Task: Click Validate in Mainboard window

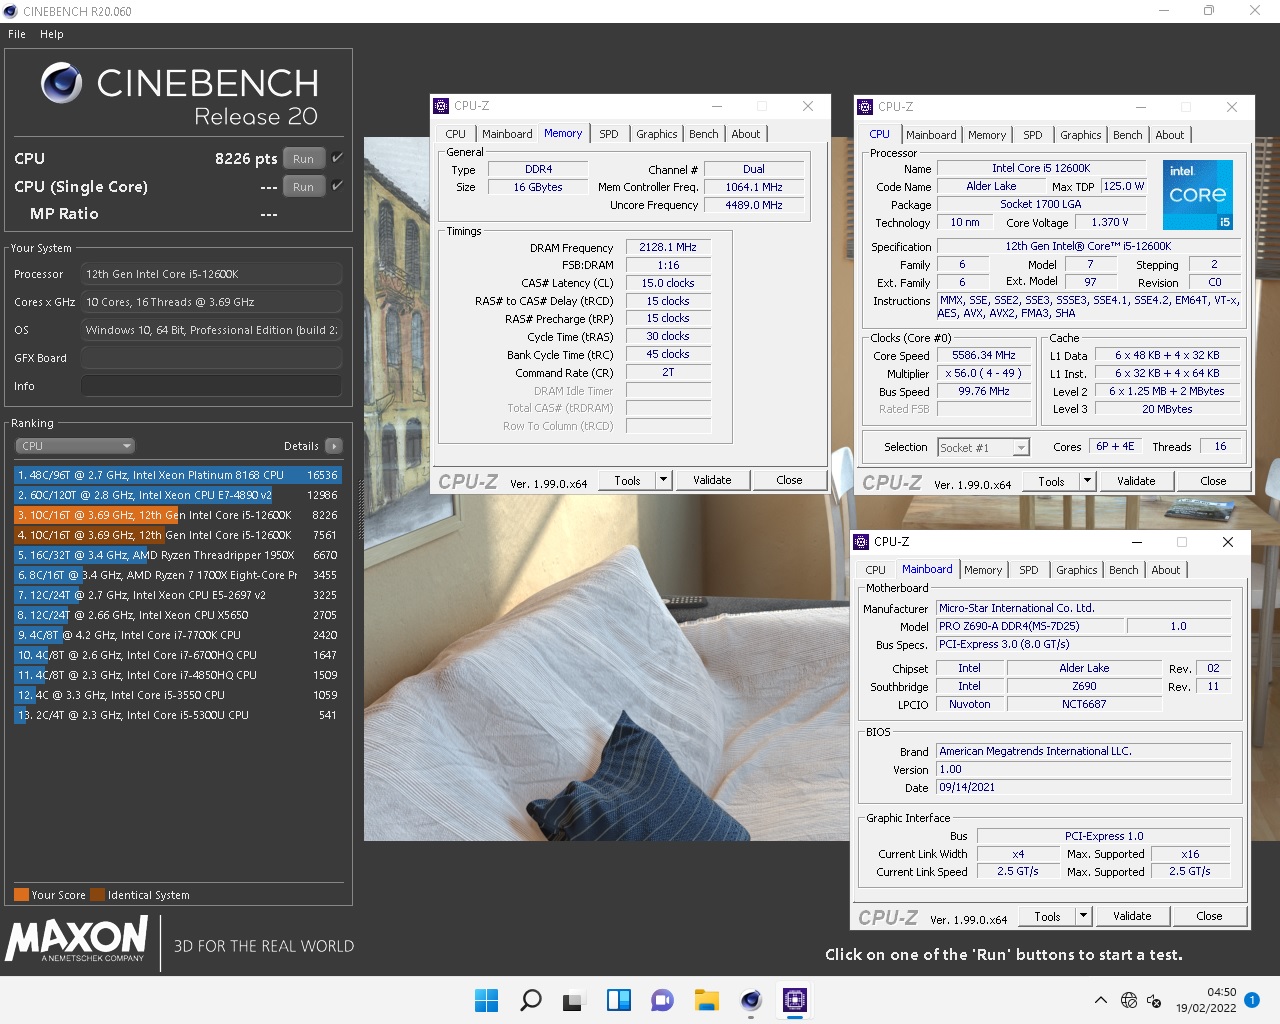Action: point(1132,916)
